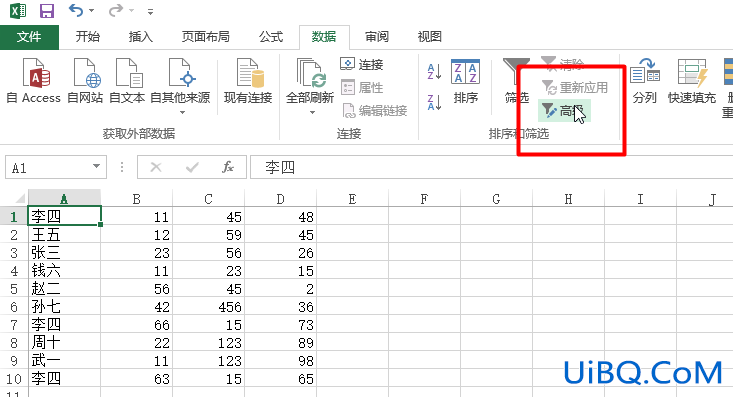Switch to the 审阅 tab
The width and height of the screenshot is (733, 397).
(x=377, y=36)
